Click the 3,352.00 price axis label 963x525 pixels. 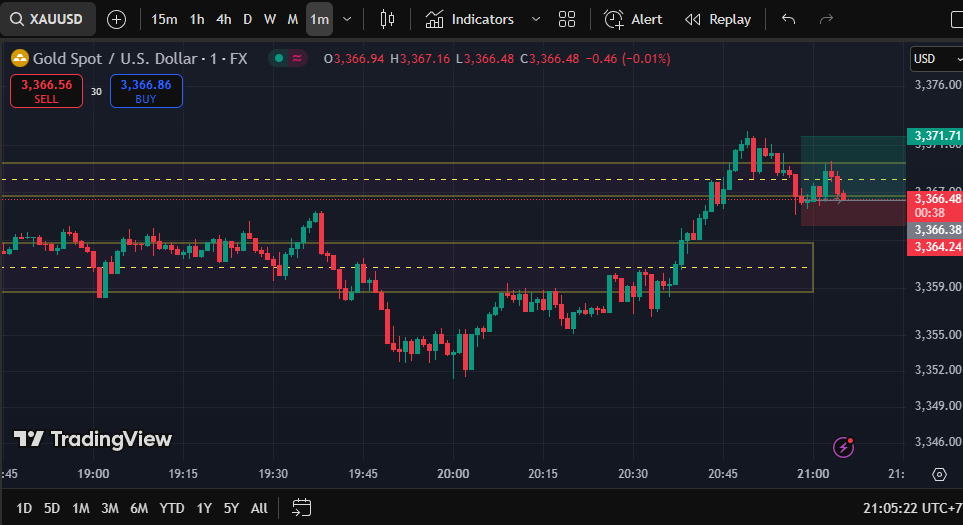pyautogui.click(x=937, y=370)
